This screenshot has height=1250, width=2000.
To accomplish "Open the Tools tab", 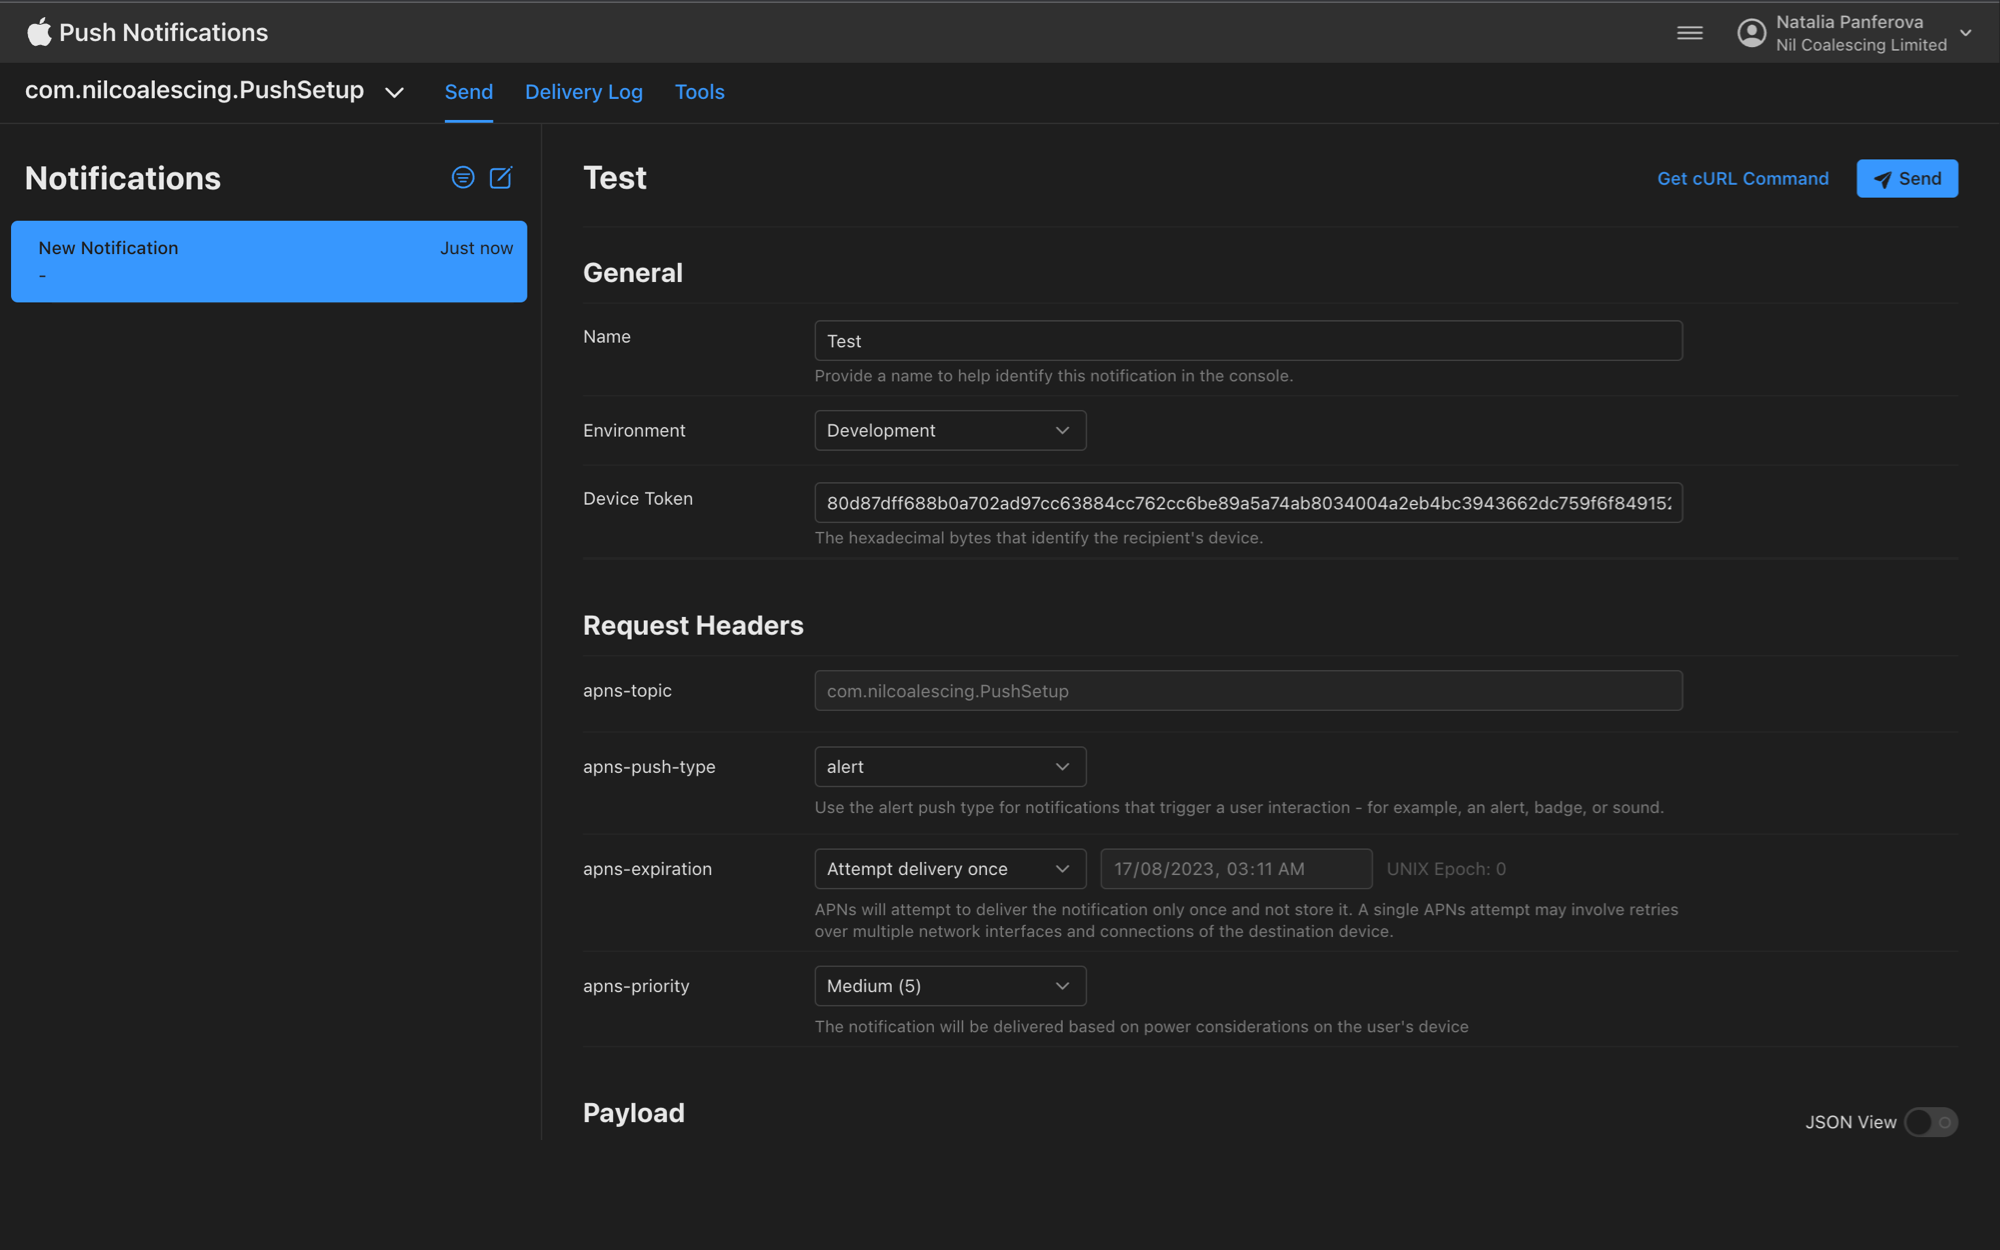I will [x=699, y=92].
